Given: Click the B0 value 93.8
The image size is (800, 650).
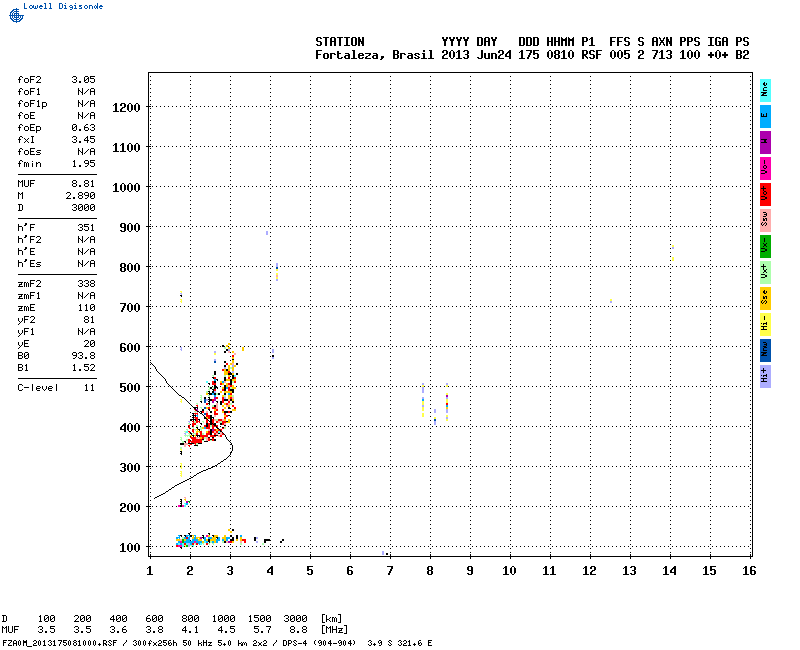Looking at the screenshot, I should 83,356.
